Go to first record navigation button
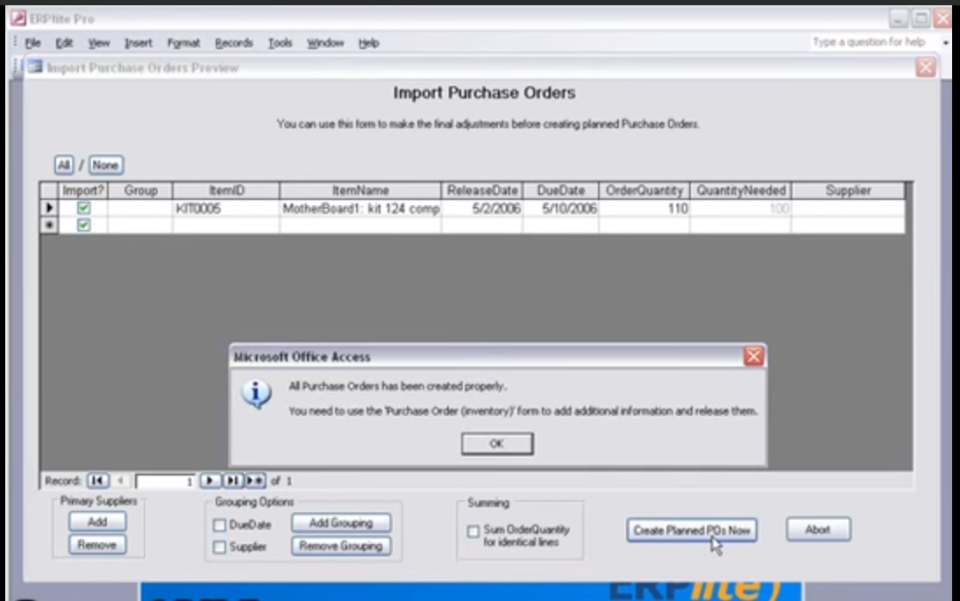This screenshot has width=960, height=601. click(97, 481)
